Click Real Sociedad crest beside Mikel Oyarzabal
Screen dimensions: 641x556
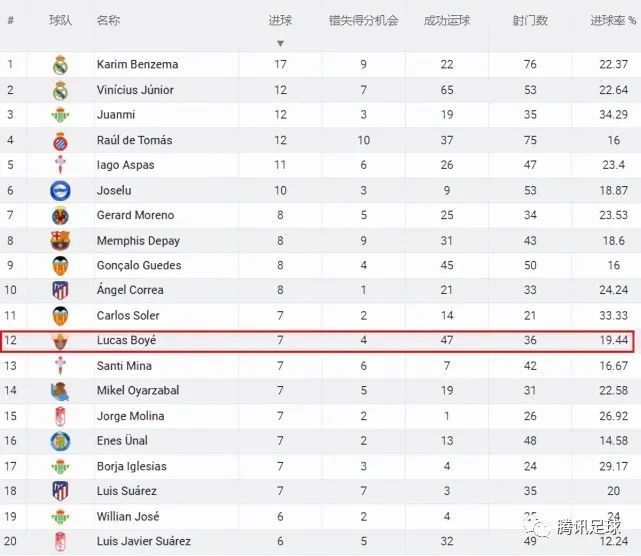60,391
